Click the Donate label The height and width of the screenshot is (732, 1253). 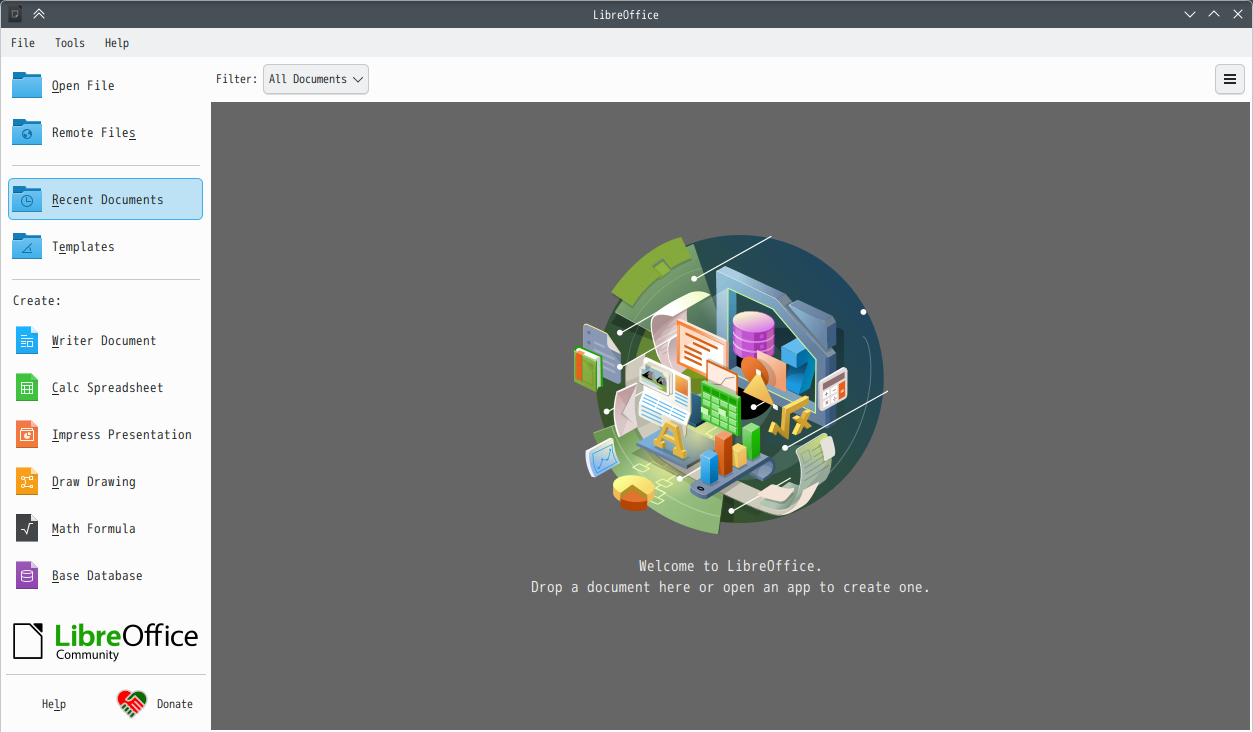[x=175, y=704]
